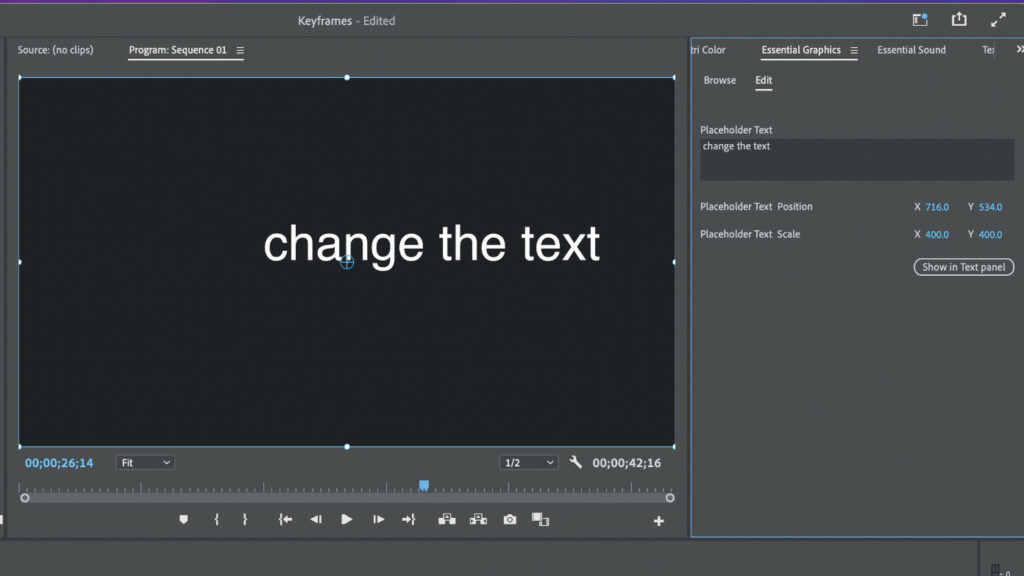Screen dimensions: 1024x576
Task: Open the button editor plus icon
Action: [x=658, y=521]
